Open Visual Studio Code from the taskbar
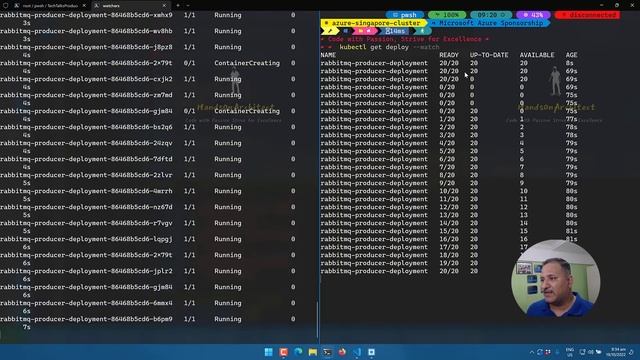 pyautogui.click(x=357, y=352)
